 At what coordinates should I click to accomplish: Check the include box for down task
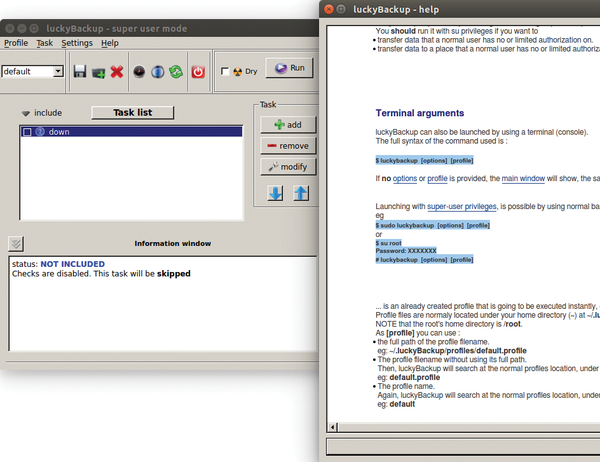click(27, 132)
